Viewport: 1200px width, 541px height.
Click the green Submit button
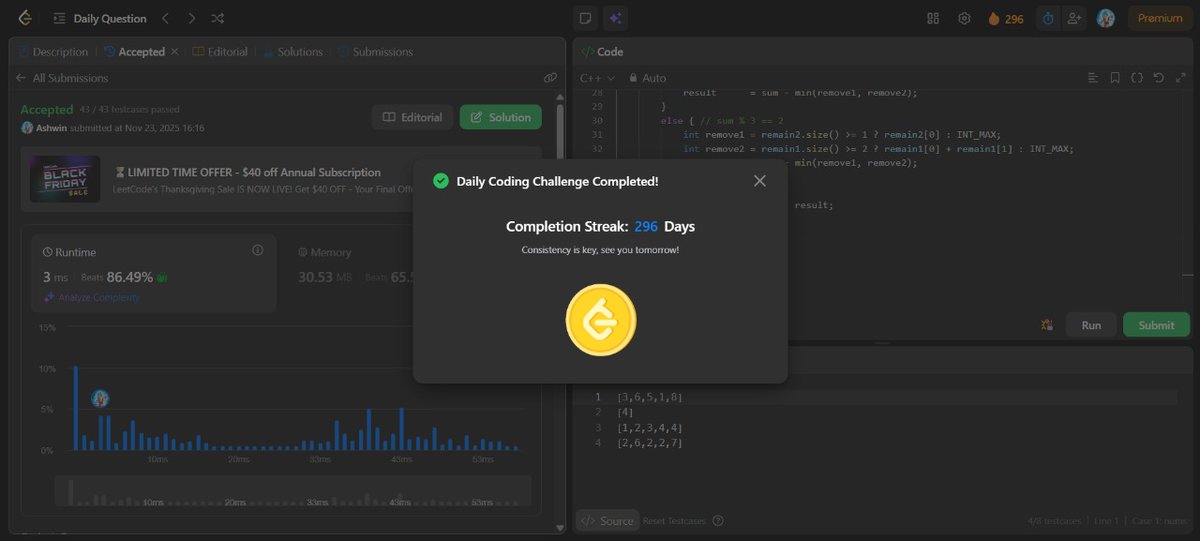[x=1156, y=325]
